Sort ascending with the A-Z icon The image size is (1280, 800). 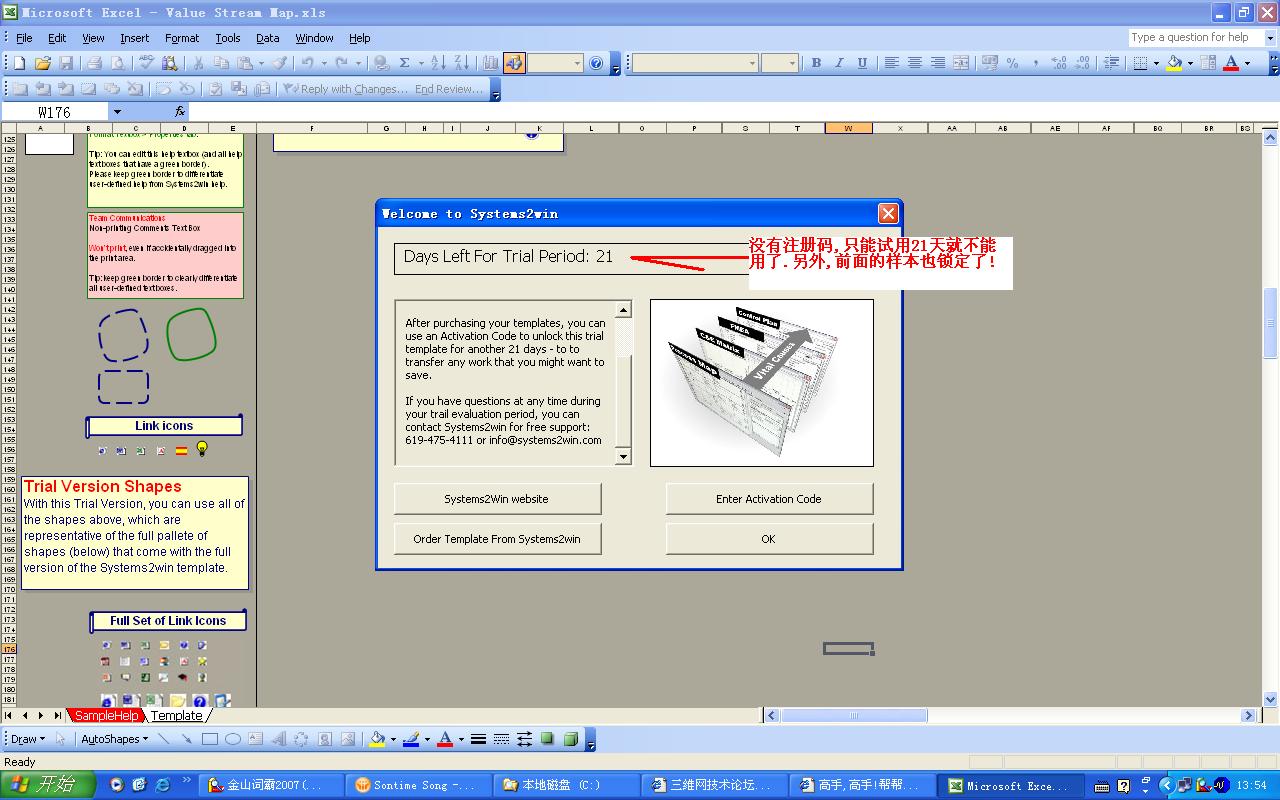[438, 63]
